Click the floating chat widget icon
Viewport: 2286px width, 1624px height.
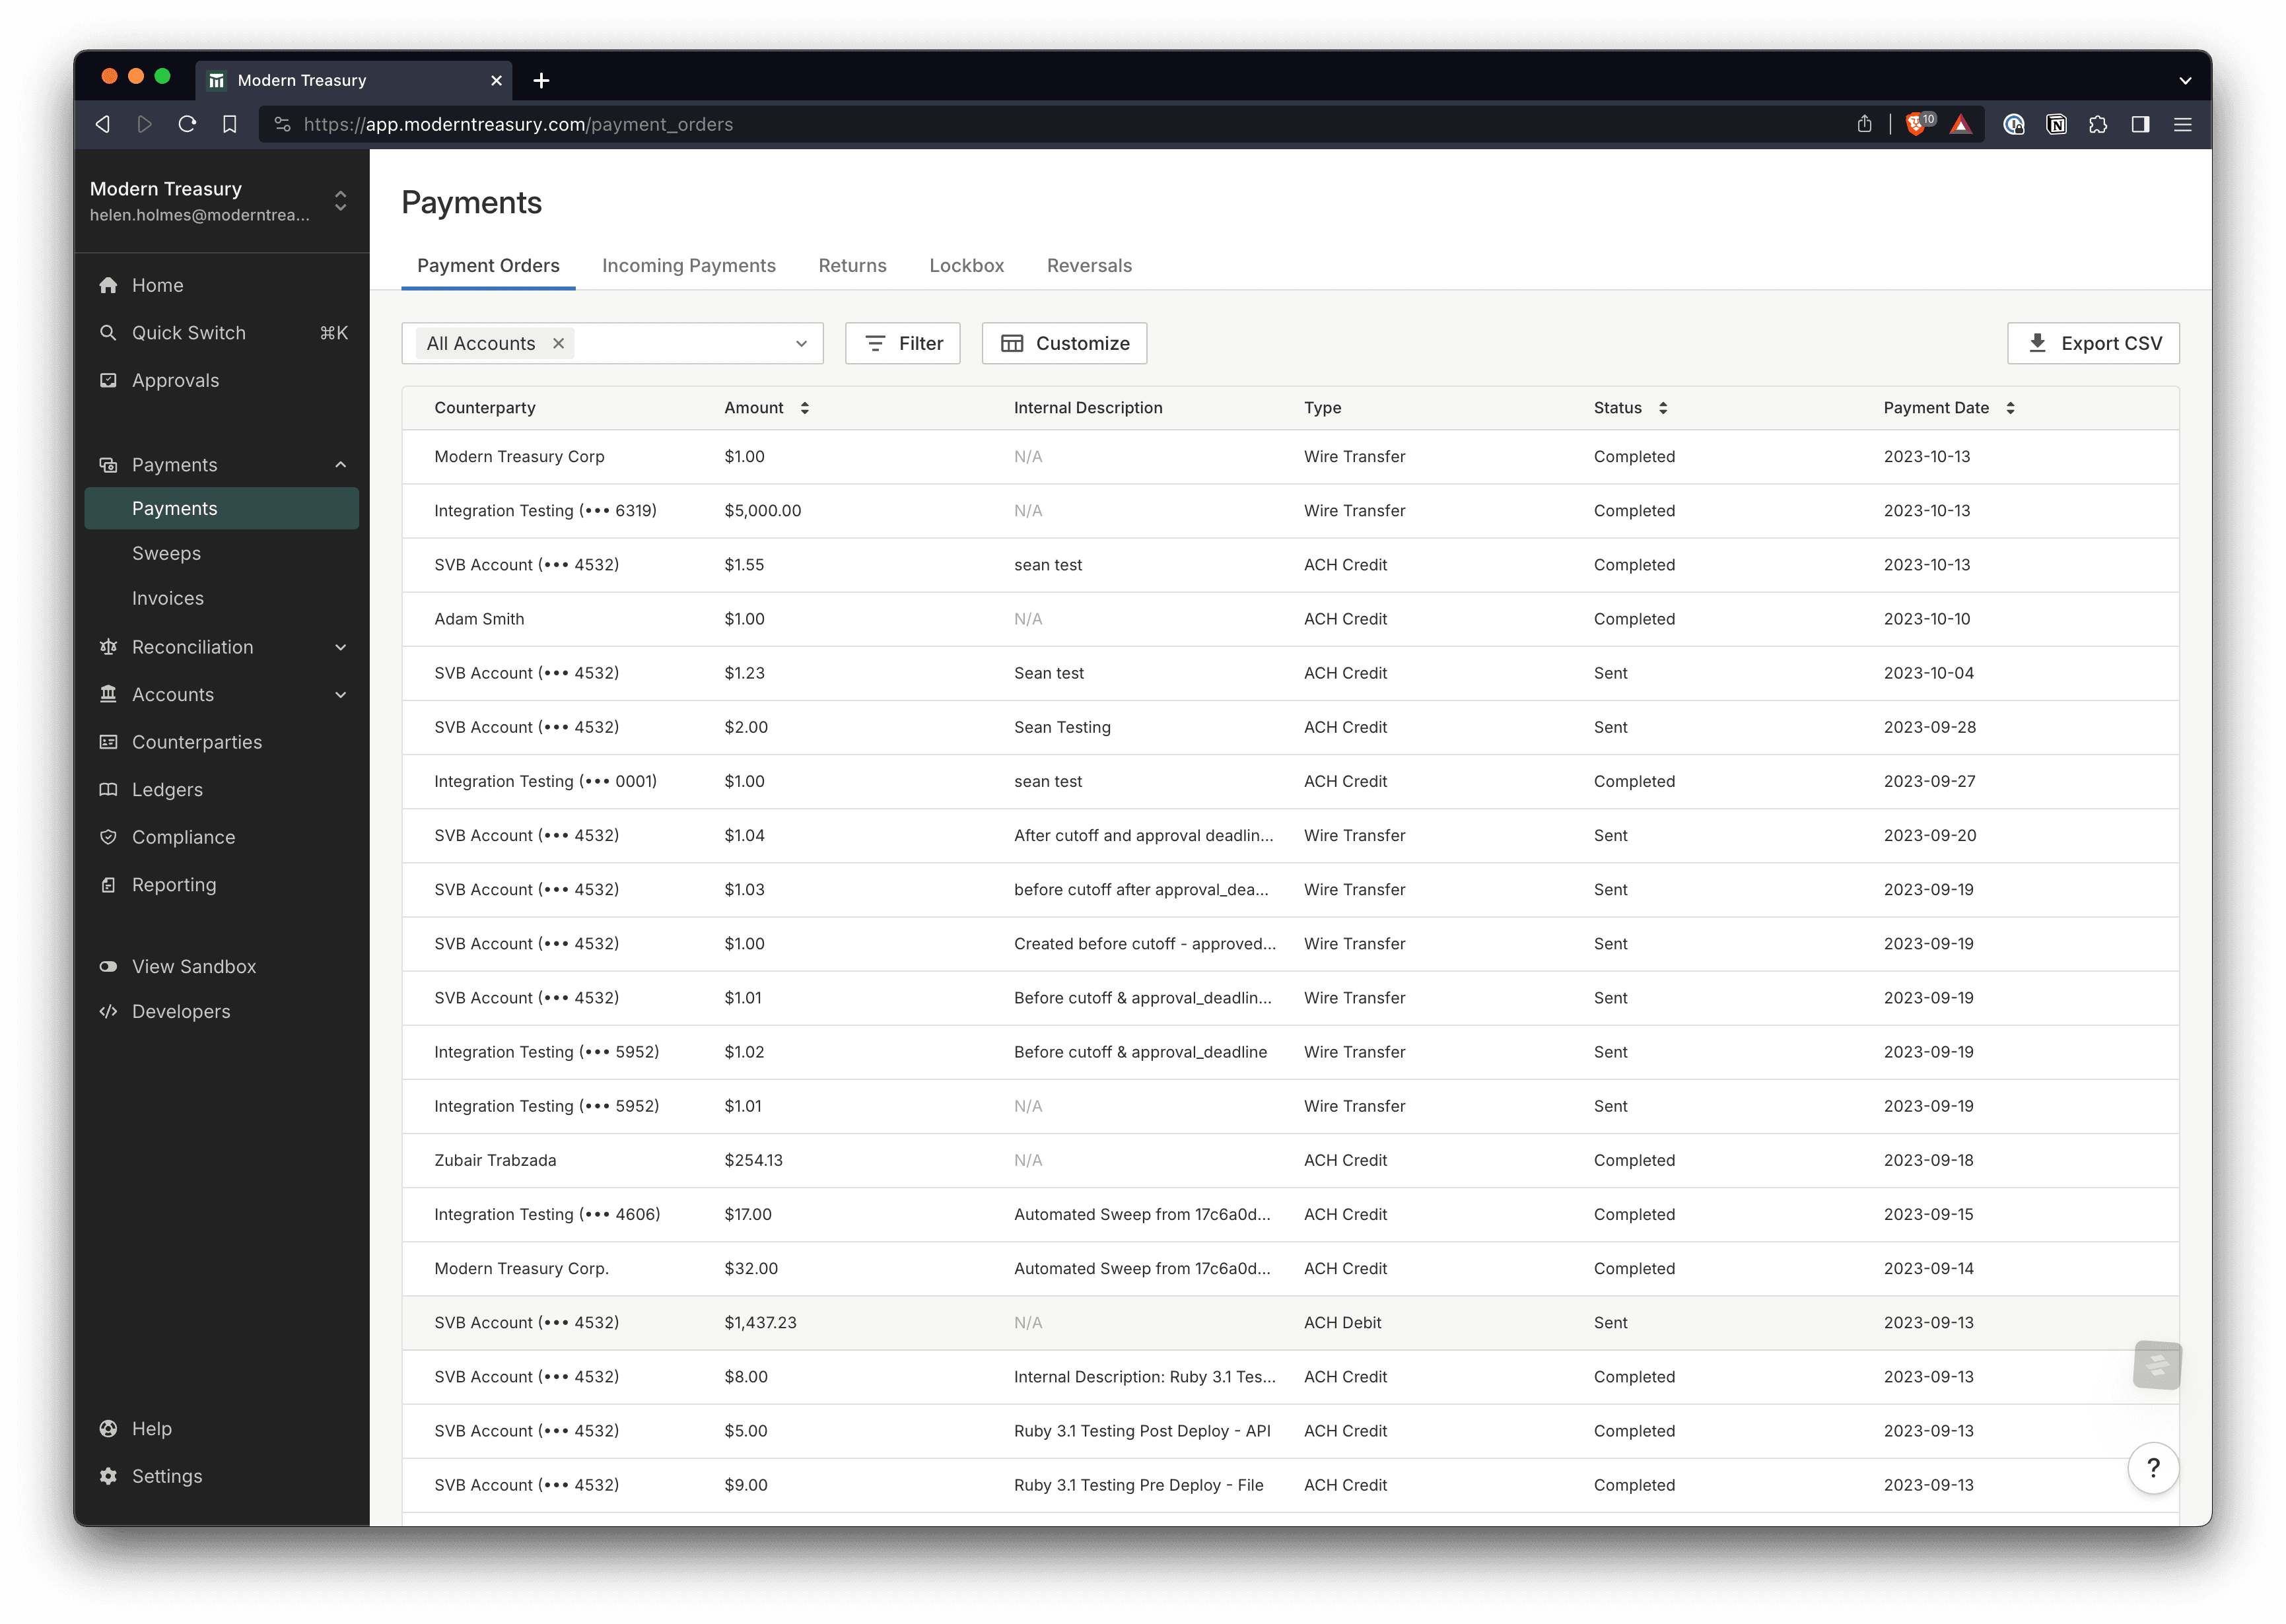click(x=2157, y=1365)
